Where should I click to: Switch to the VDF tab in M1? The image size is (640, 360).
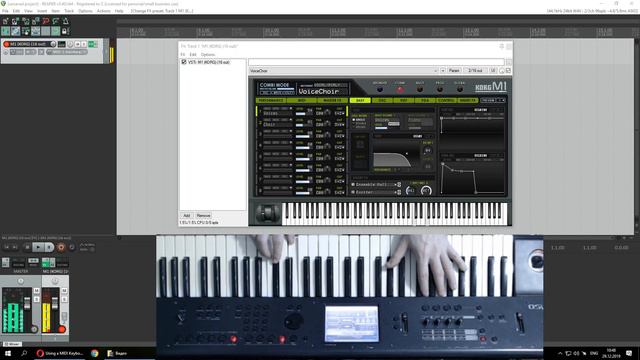pyautogui.click(x=403, y=100)
